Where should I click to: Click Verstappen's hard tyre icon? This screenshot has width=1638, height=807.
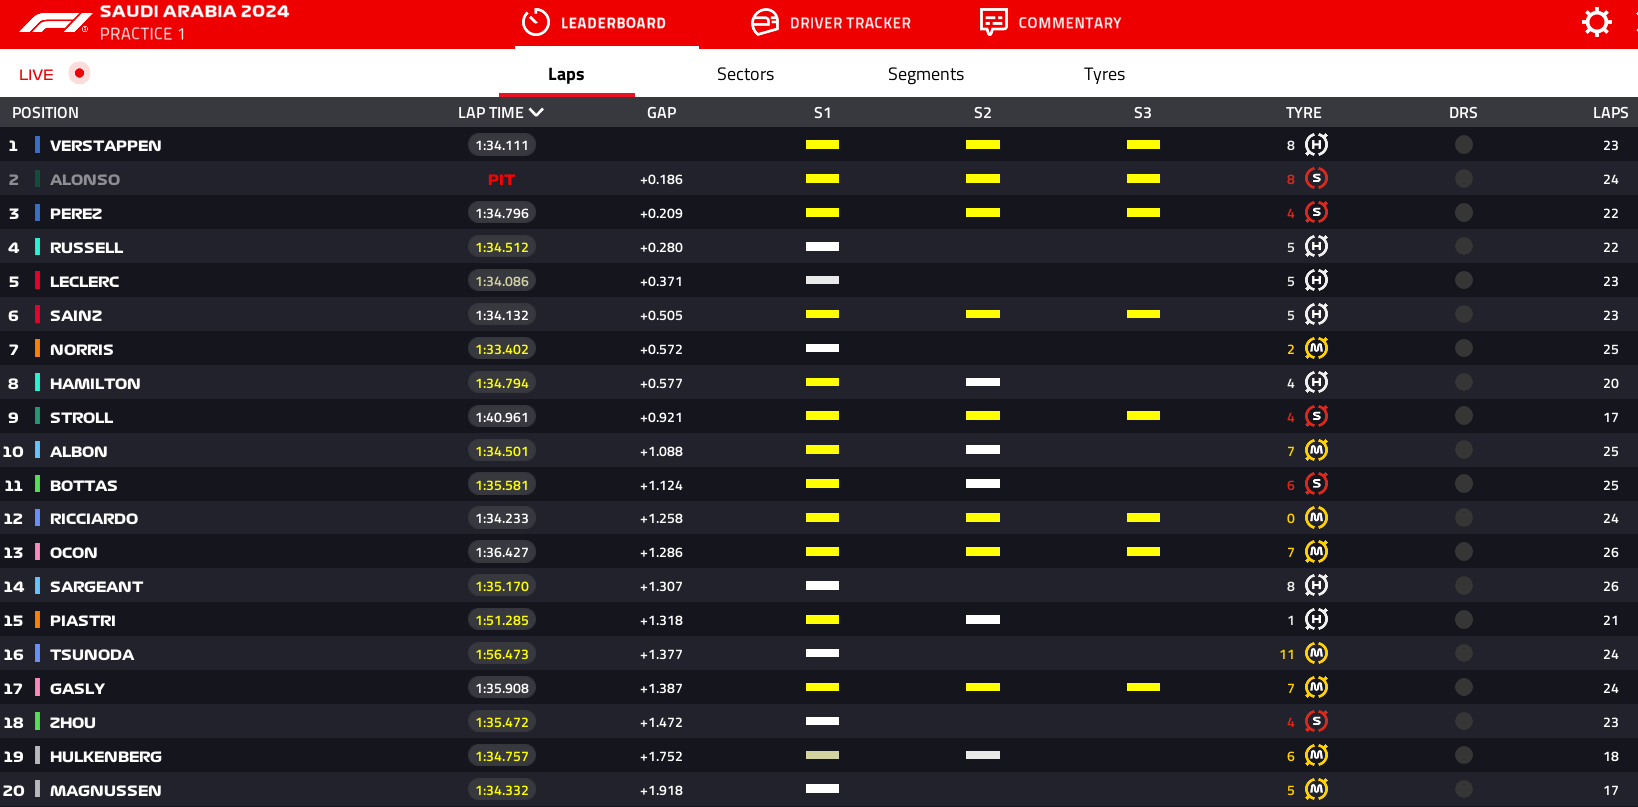click(1316, 145)
